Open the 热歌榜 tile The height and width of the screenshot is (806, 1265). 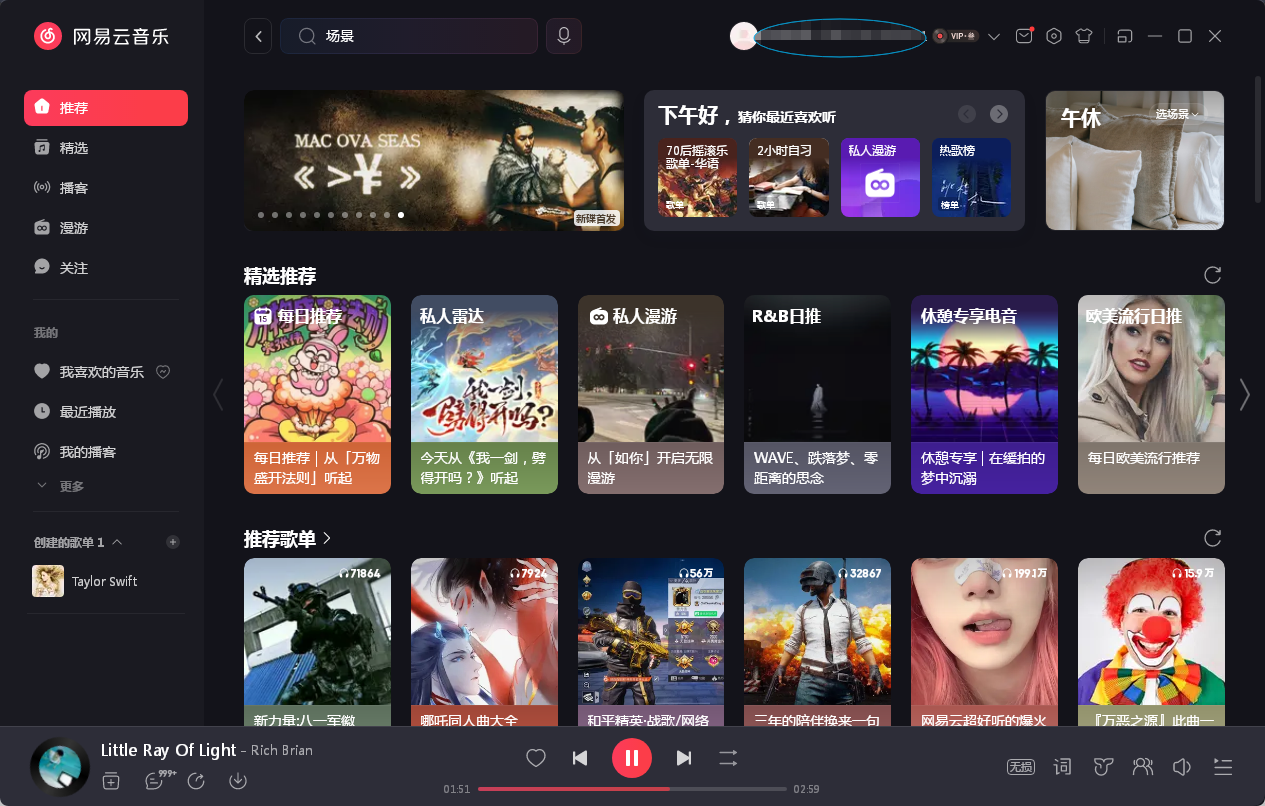click(x=971, y=178)
